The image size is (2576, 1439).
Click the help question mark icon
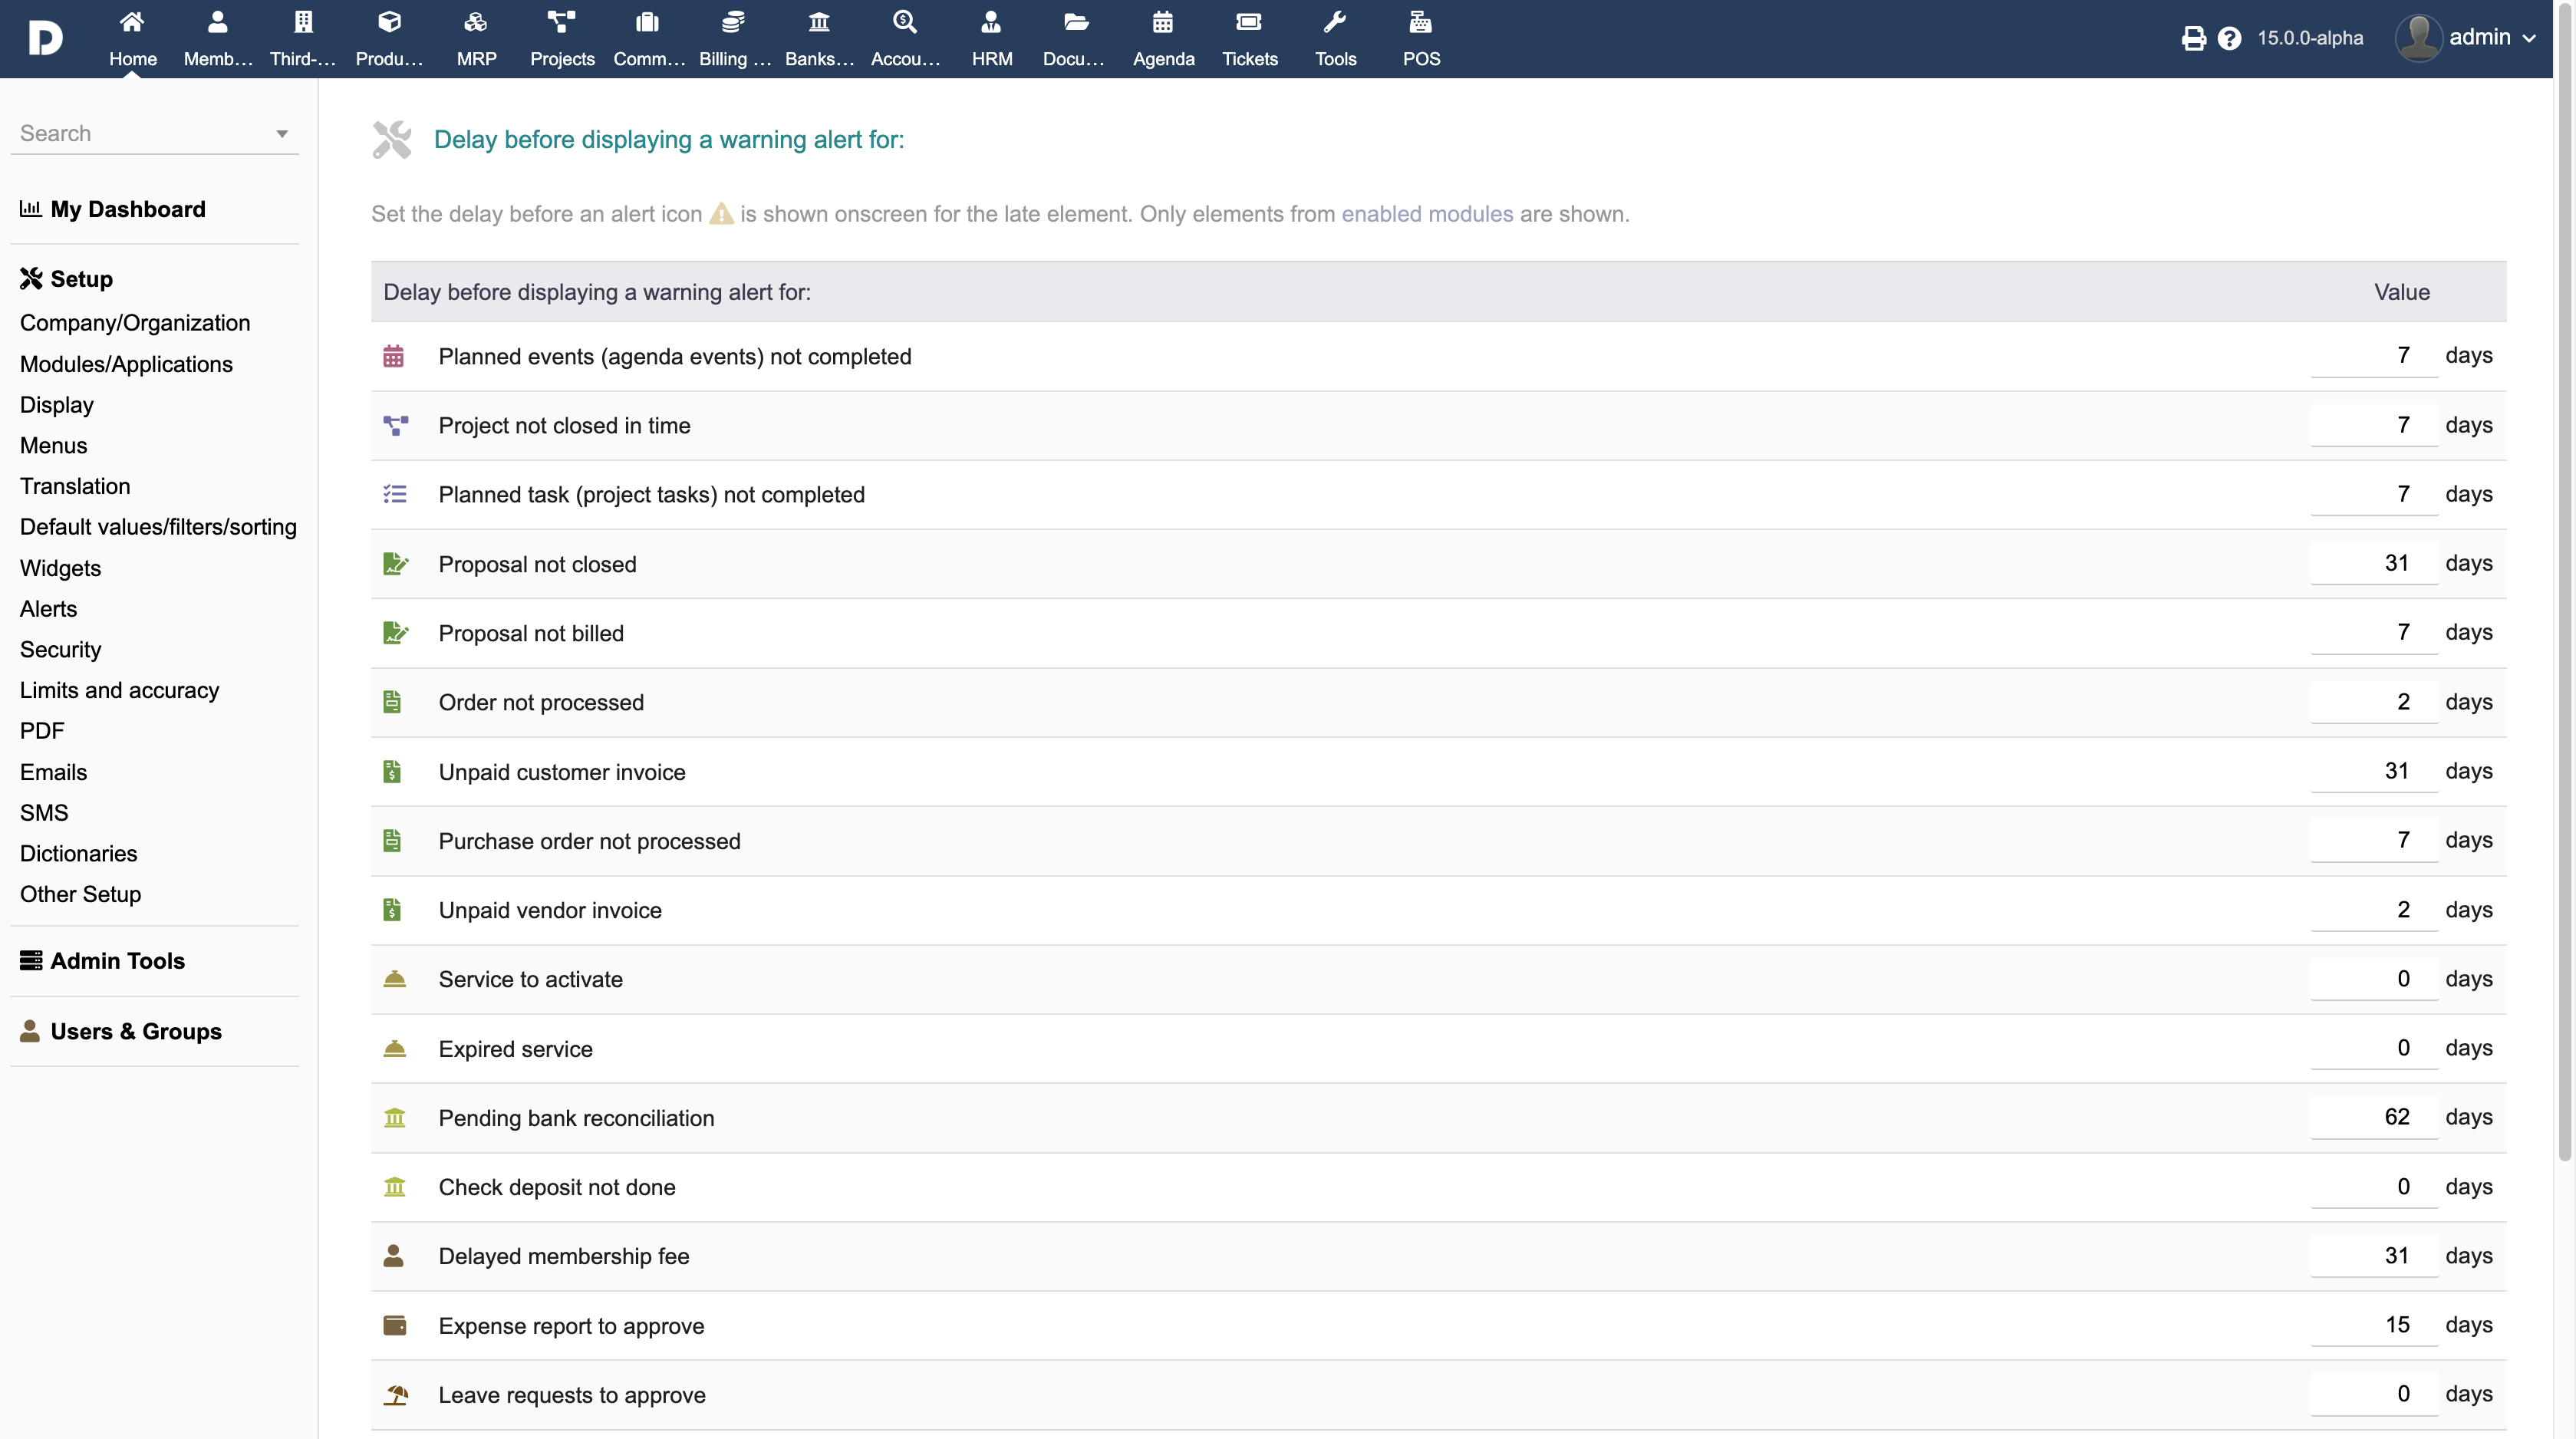coord(2229,38)
